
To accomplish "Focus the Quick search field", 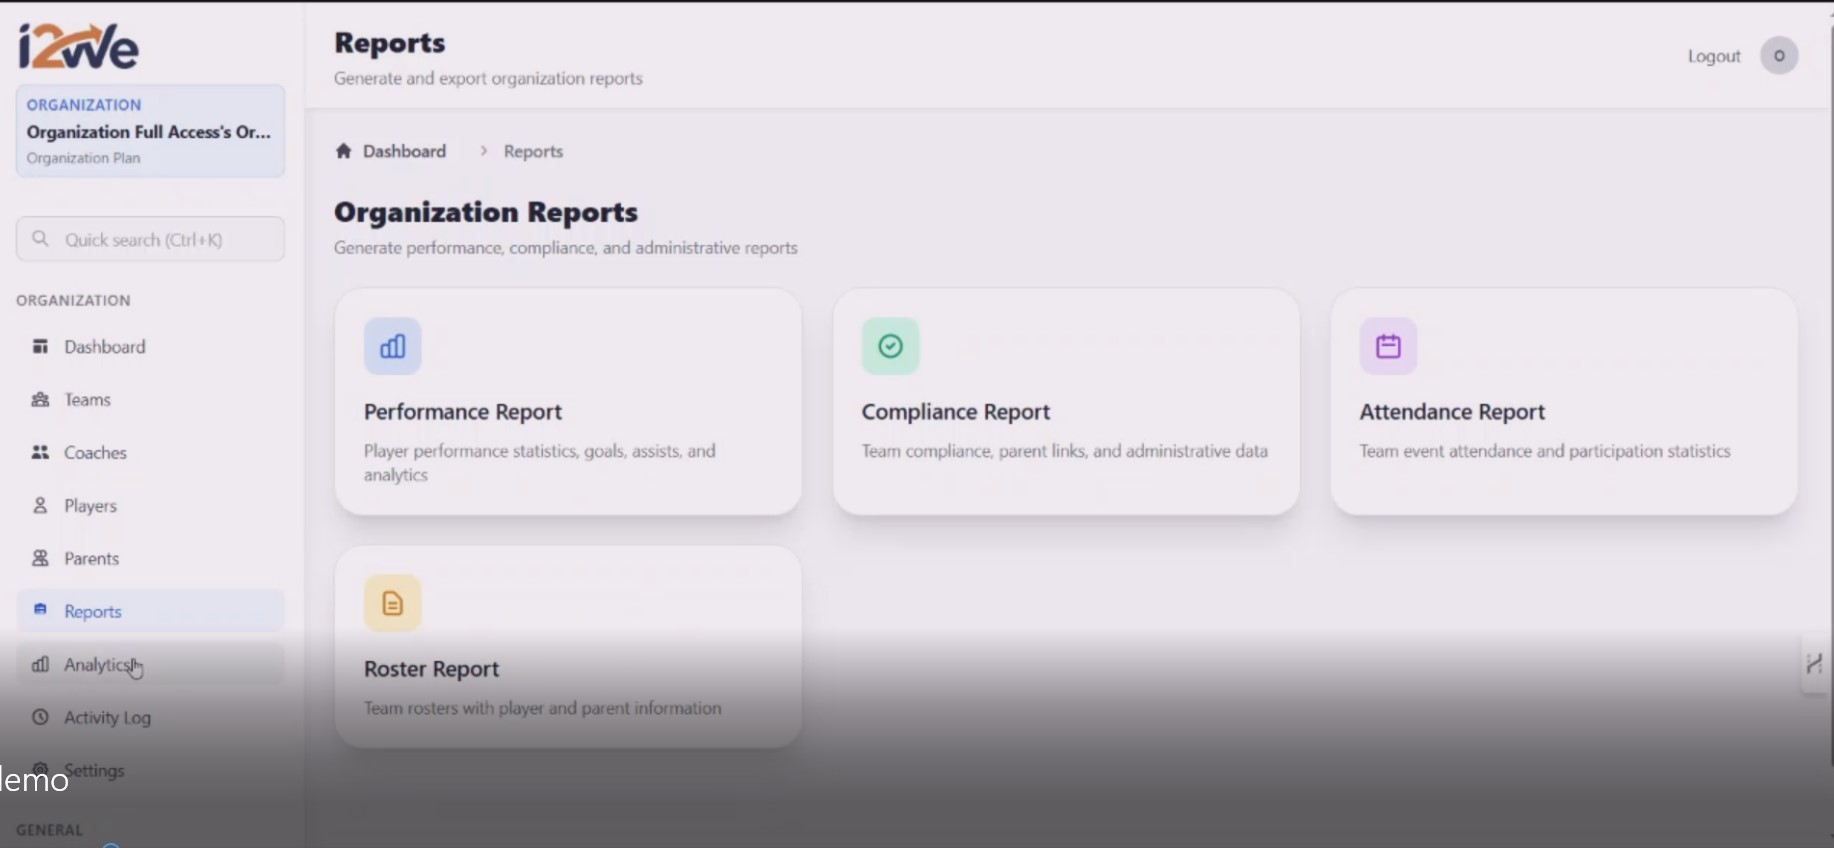I will (150, 239).
